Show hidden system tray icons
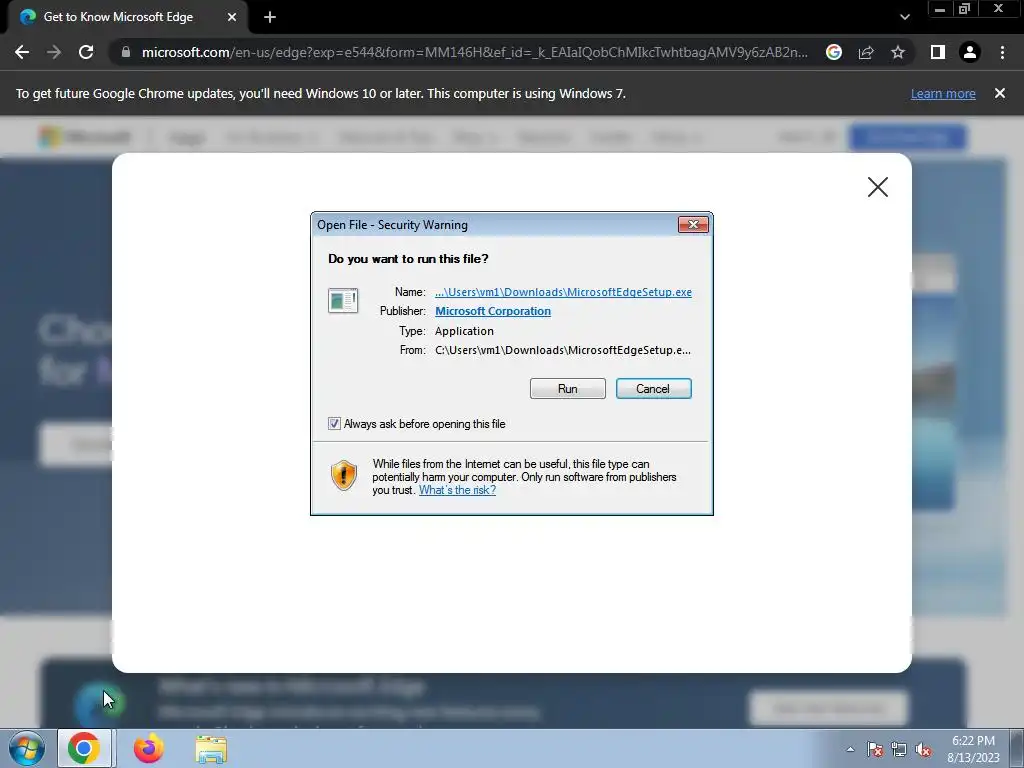 (850, 750)
